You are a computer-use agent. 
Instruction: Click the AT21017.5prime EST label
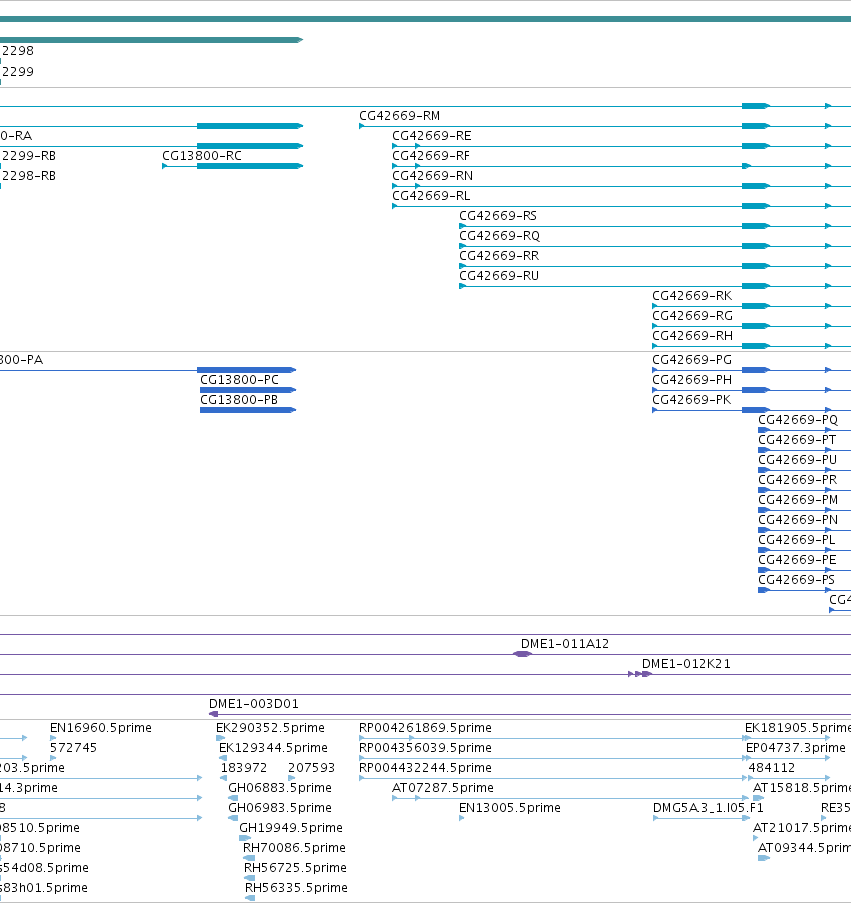[802, 828]
